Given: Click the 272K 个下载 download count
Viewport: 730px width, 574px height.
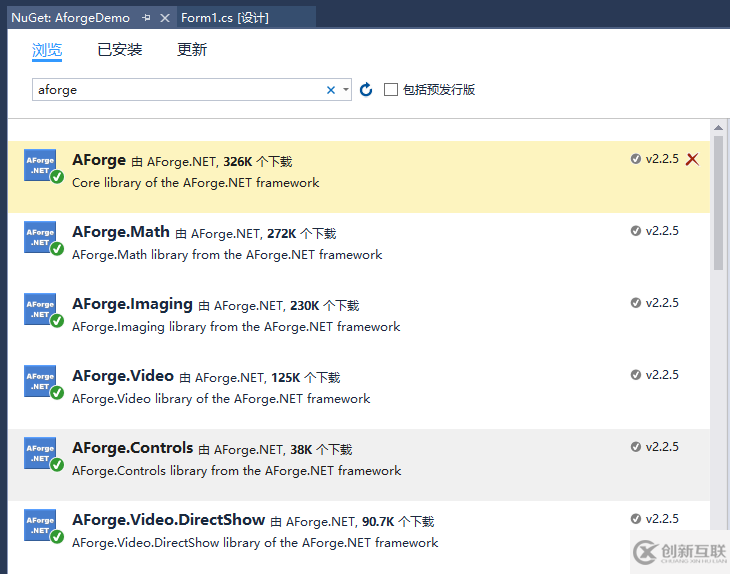Looking at the screenshot, I should coord(302,234).
